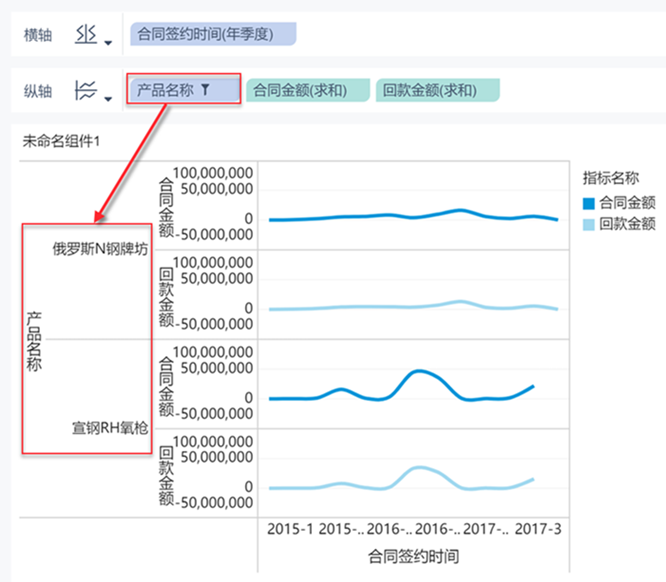Click the 合同金额 legend color swatch
Screen dimensions: 666x582
(589, 203)
